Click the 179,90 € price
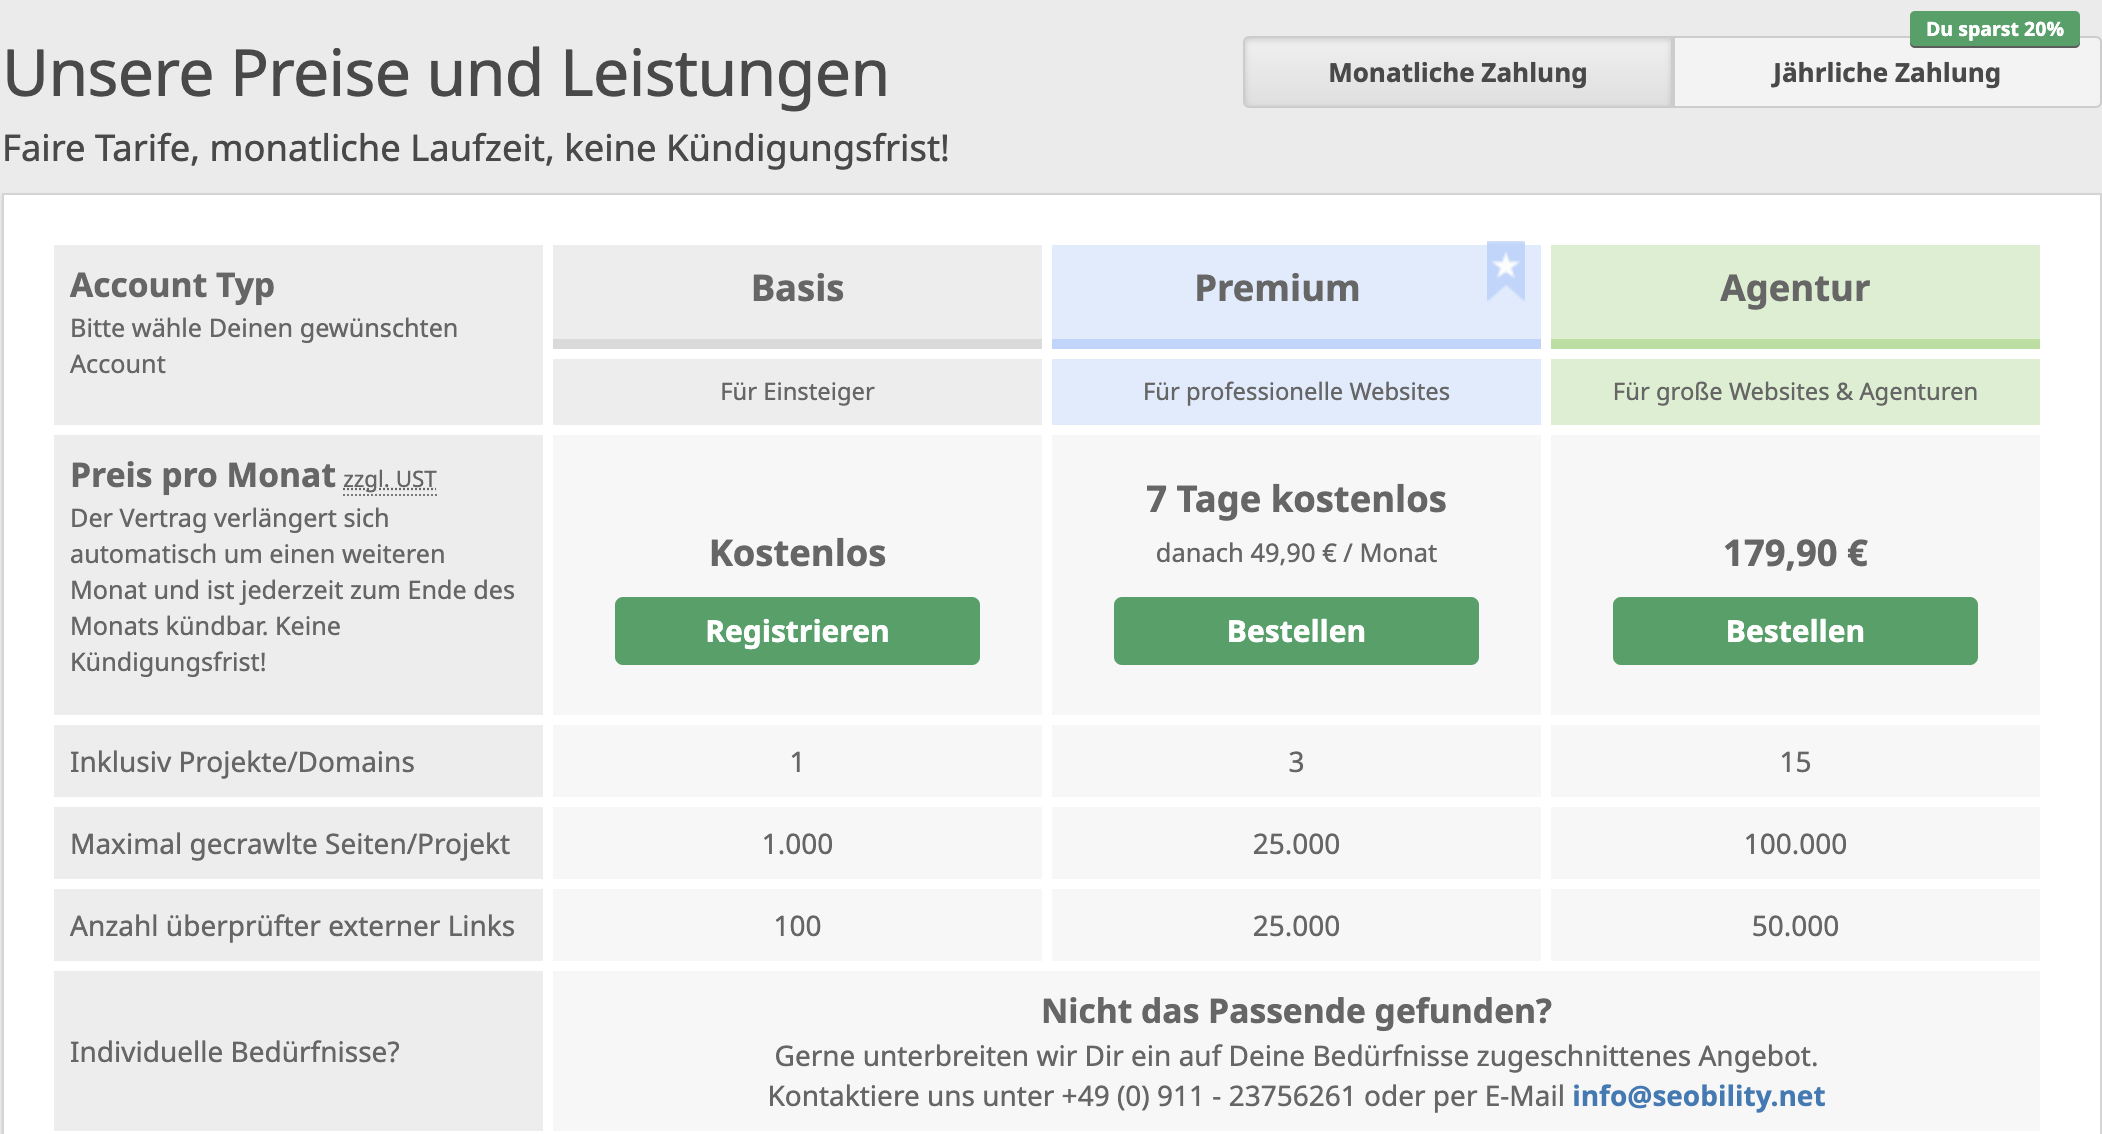 pos(1795,553)
